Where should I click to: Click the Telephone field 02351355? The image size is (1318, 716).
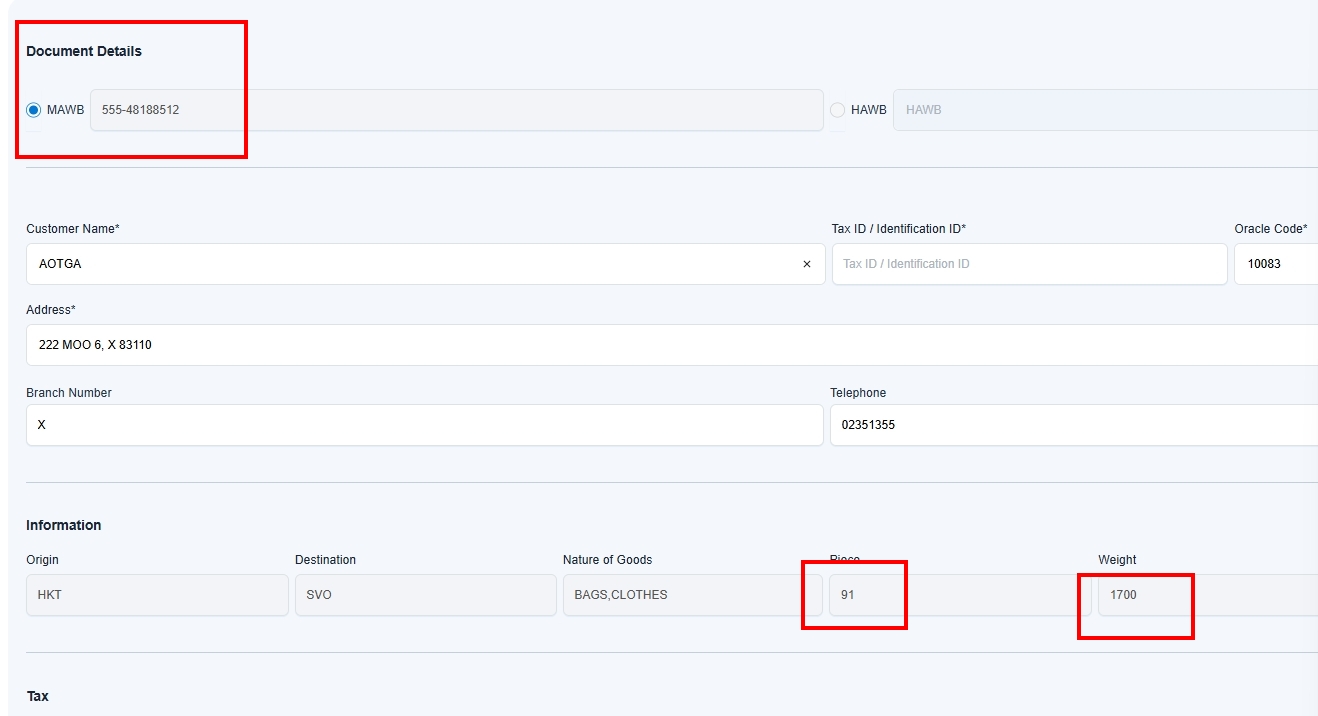1072,425
